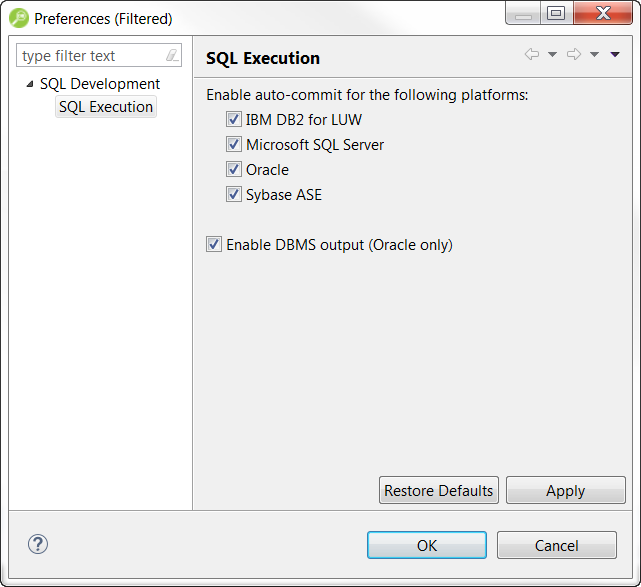Toggle Sybase ASE auto-commit checkbox
This screenshot has width=641, height=587.
tap(234, 195)
